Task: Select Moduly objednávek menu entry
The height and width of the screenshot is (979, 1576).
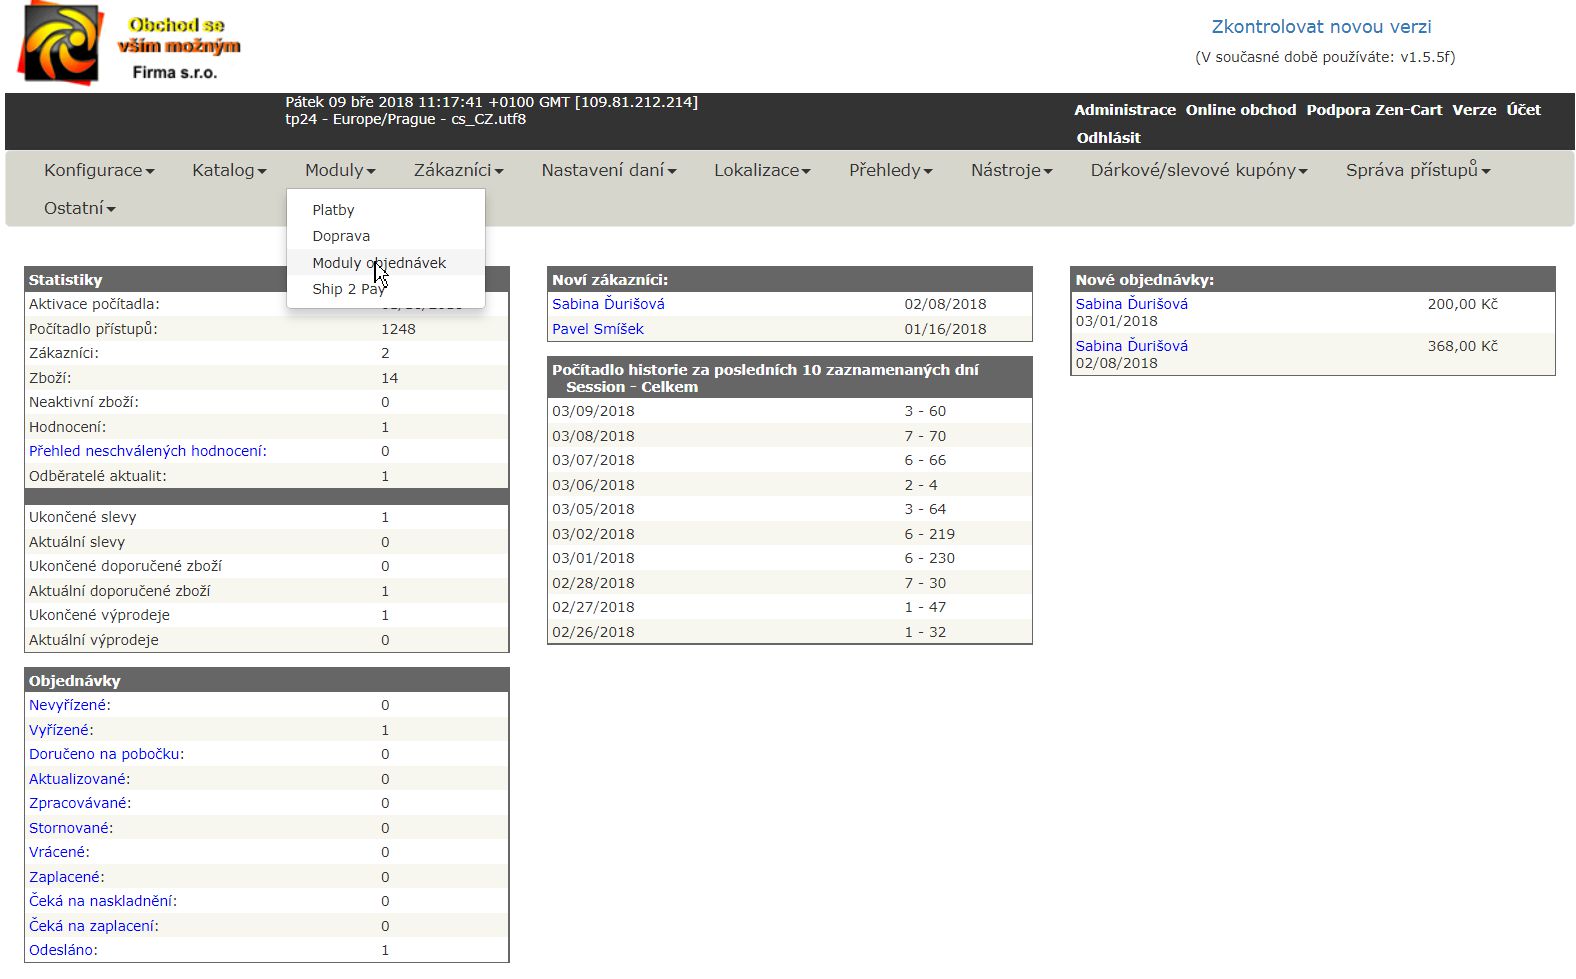Action: [x=379, y=263]
